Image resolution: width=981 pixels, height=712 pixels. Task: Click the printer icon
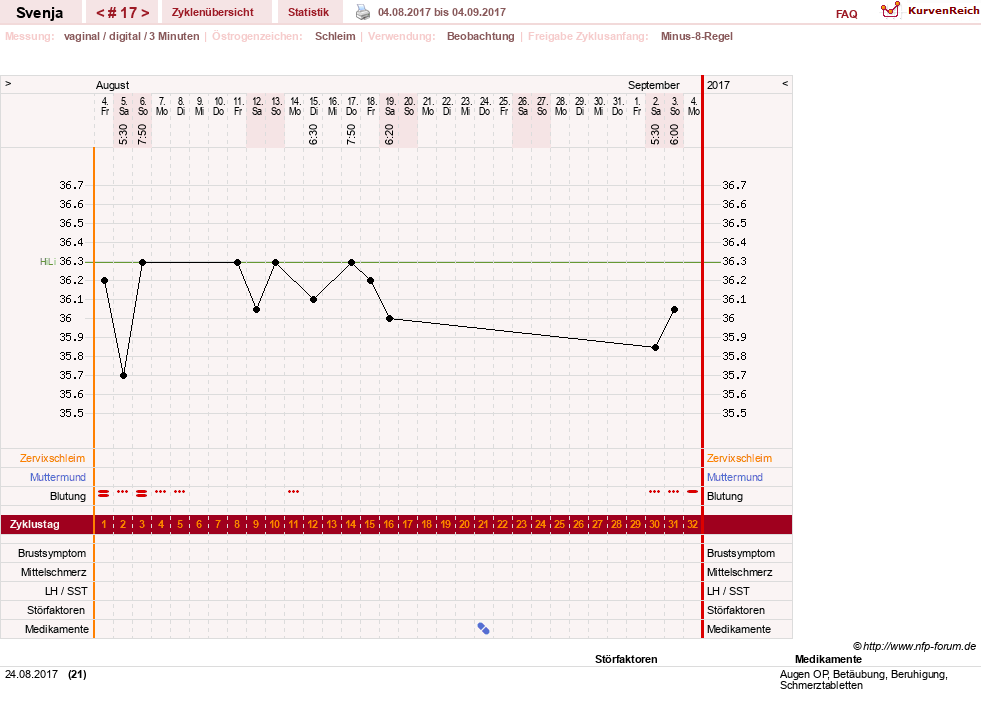point(363,12)
